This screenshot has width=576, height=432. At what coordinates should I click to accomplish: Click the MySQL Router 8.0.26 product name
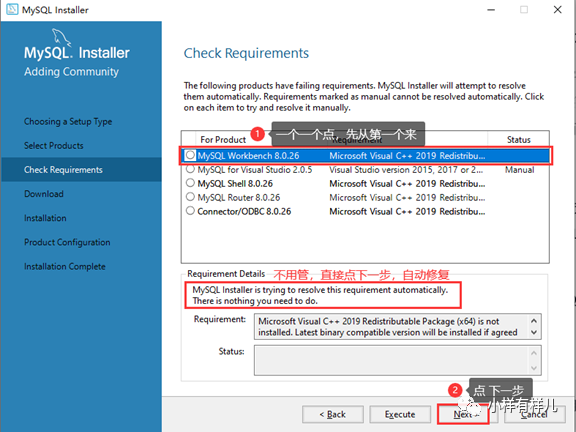coord(239,198)
